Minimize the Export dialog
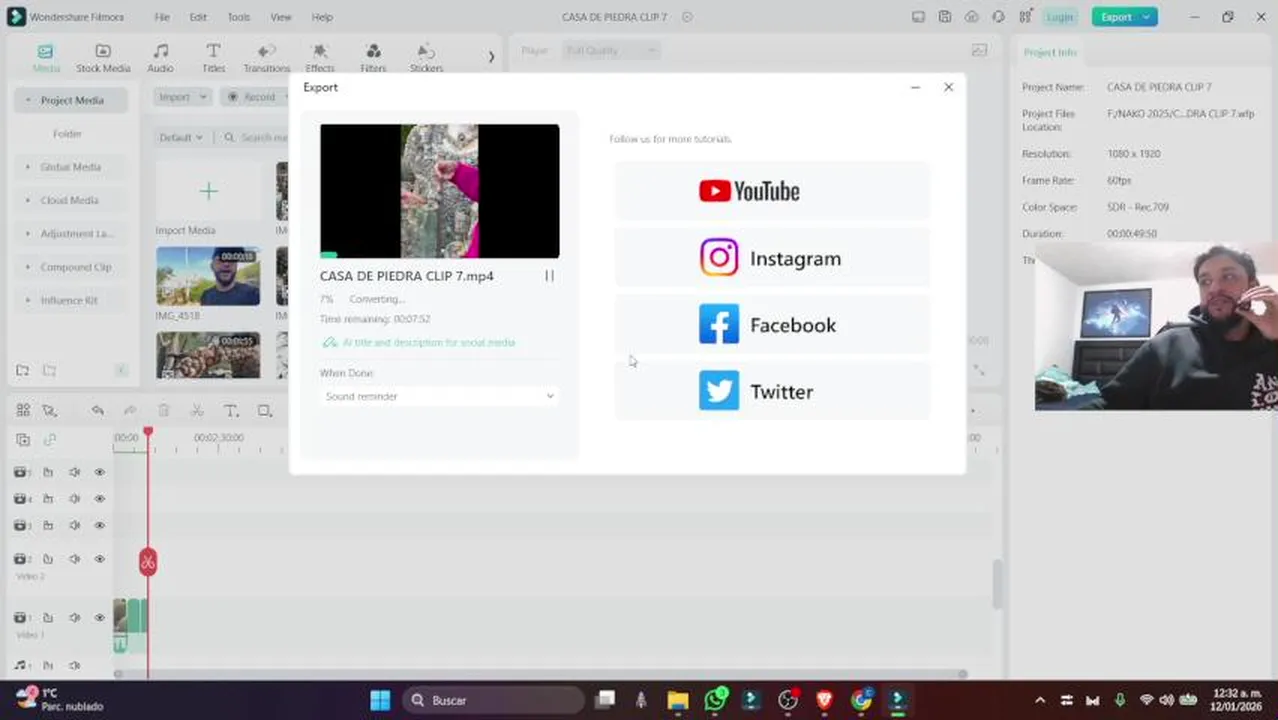 tap(915, 87)
